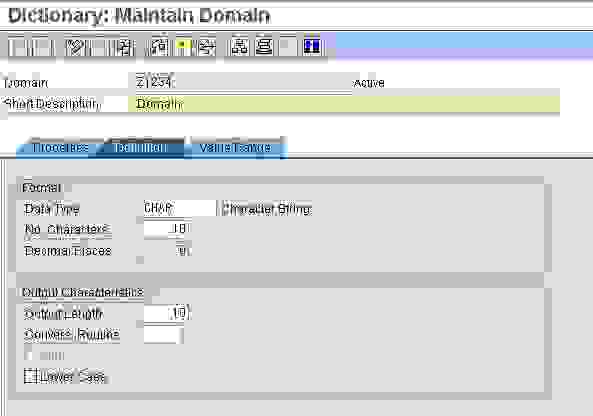This screenshot has width=593, height=416.
Task: Click the toolbar icon right of the pencil
Action: pos(123,47)
